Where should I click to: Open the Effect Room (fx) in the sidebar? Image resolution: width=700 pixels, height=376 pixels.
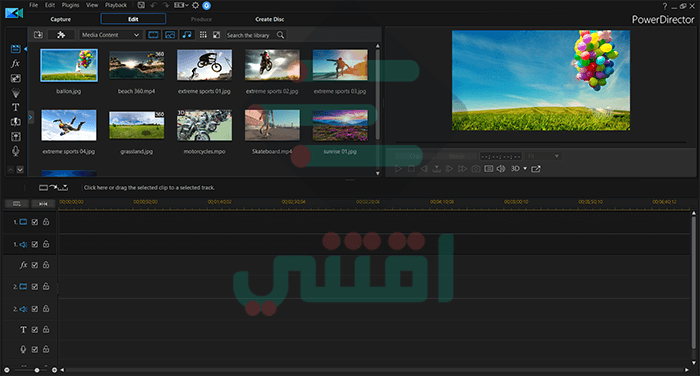(x=16, y=63)
